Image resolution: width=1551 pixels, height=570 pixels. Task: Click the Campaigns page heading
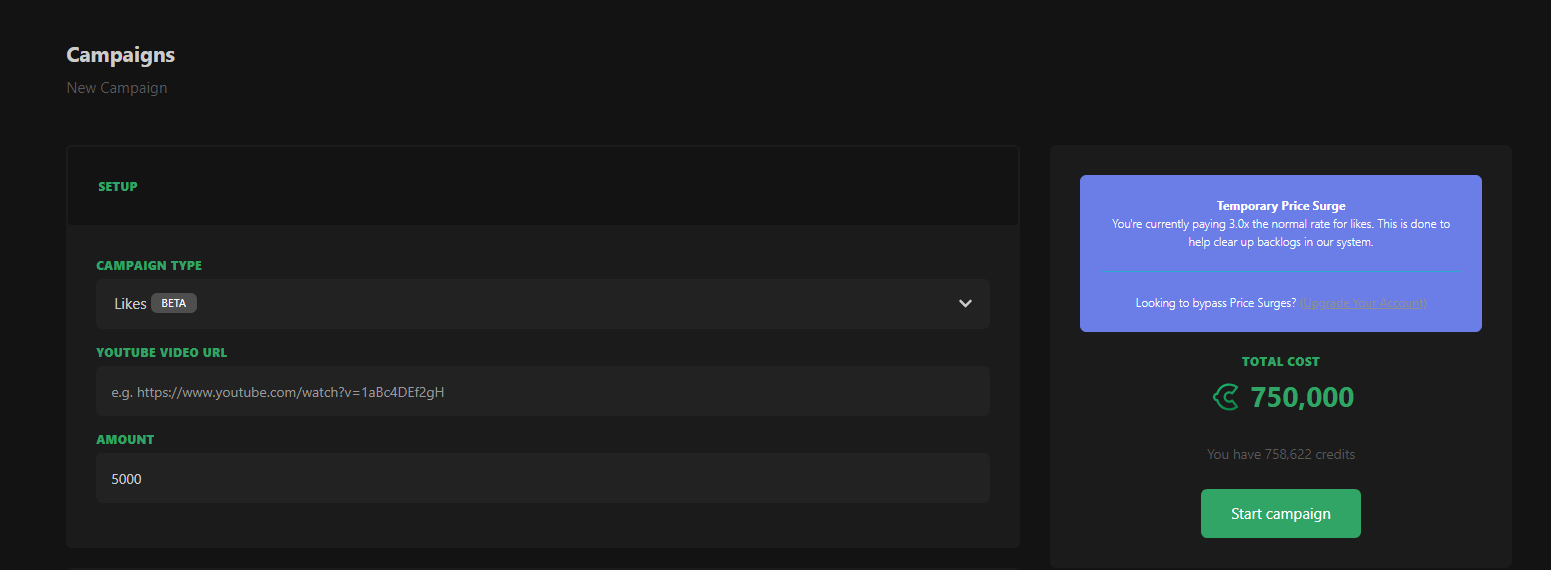point(120,55)
